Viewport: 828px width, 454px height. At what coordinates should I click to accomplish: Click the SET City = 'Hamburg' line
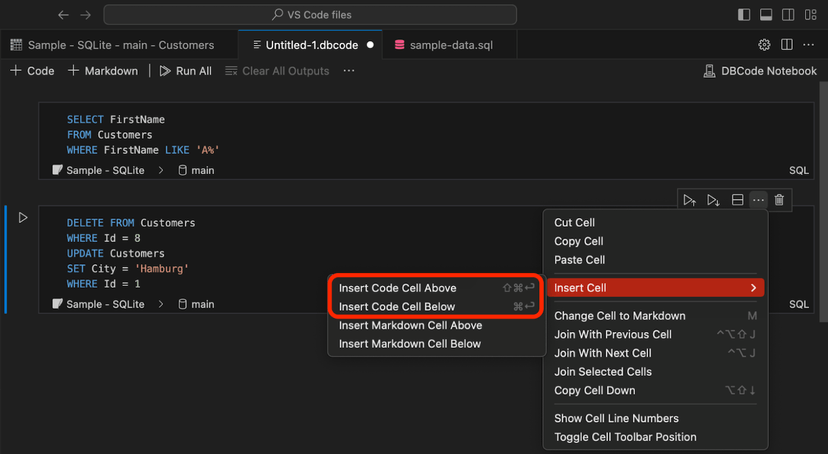128,269
